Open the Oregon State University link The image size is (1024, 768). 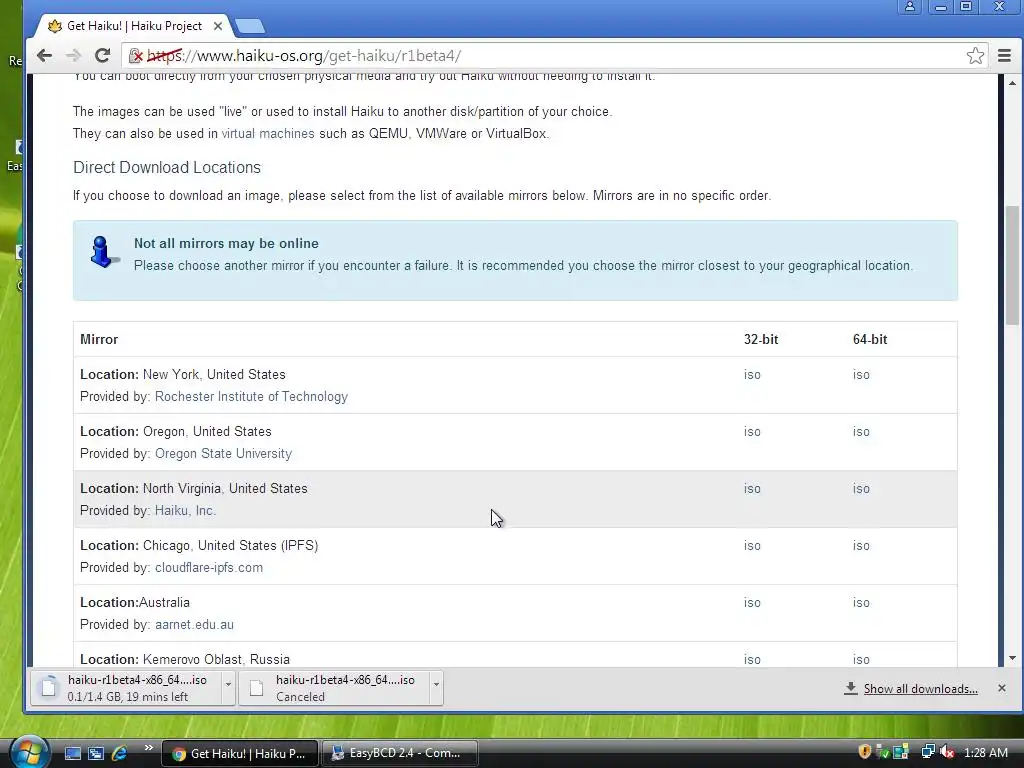[223, 453]
